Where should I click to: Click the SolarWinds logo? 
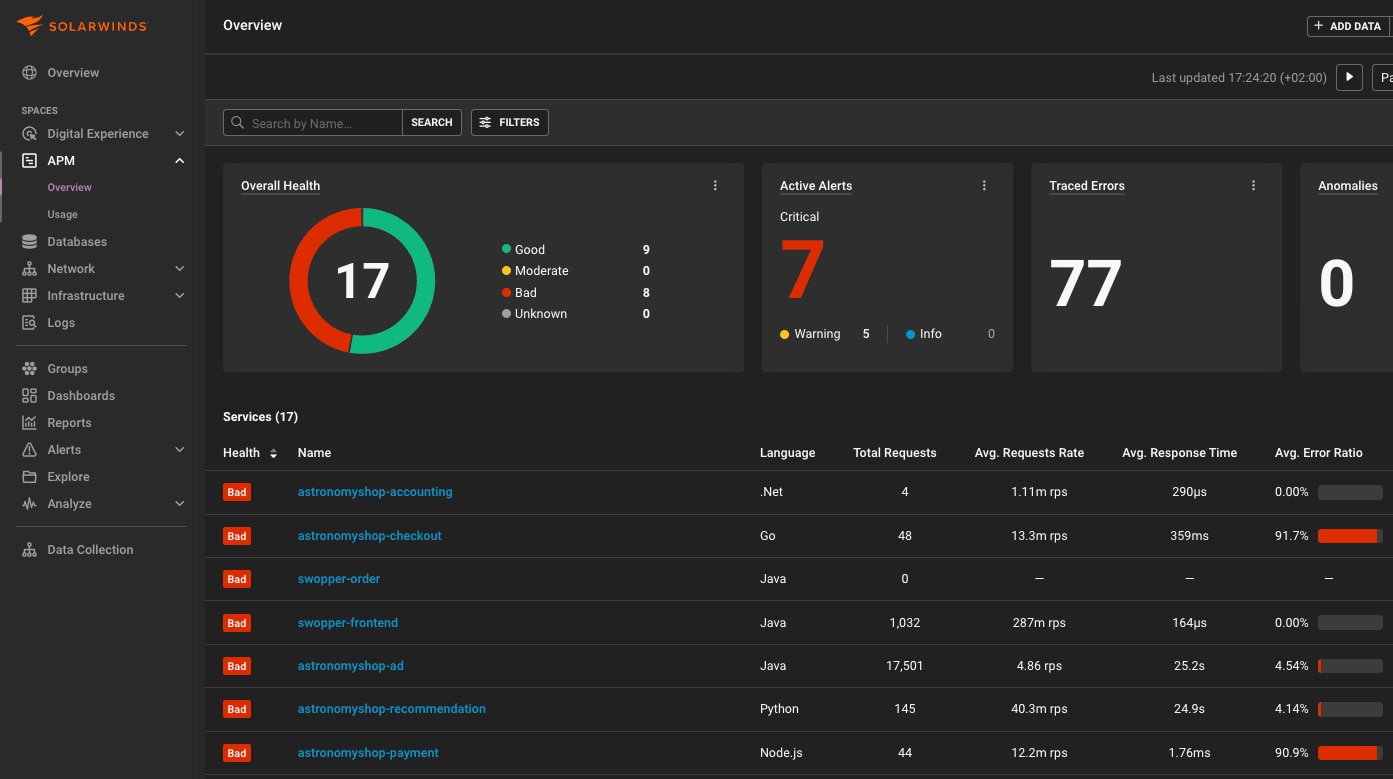pyautogui.click(x=82, y=26)
